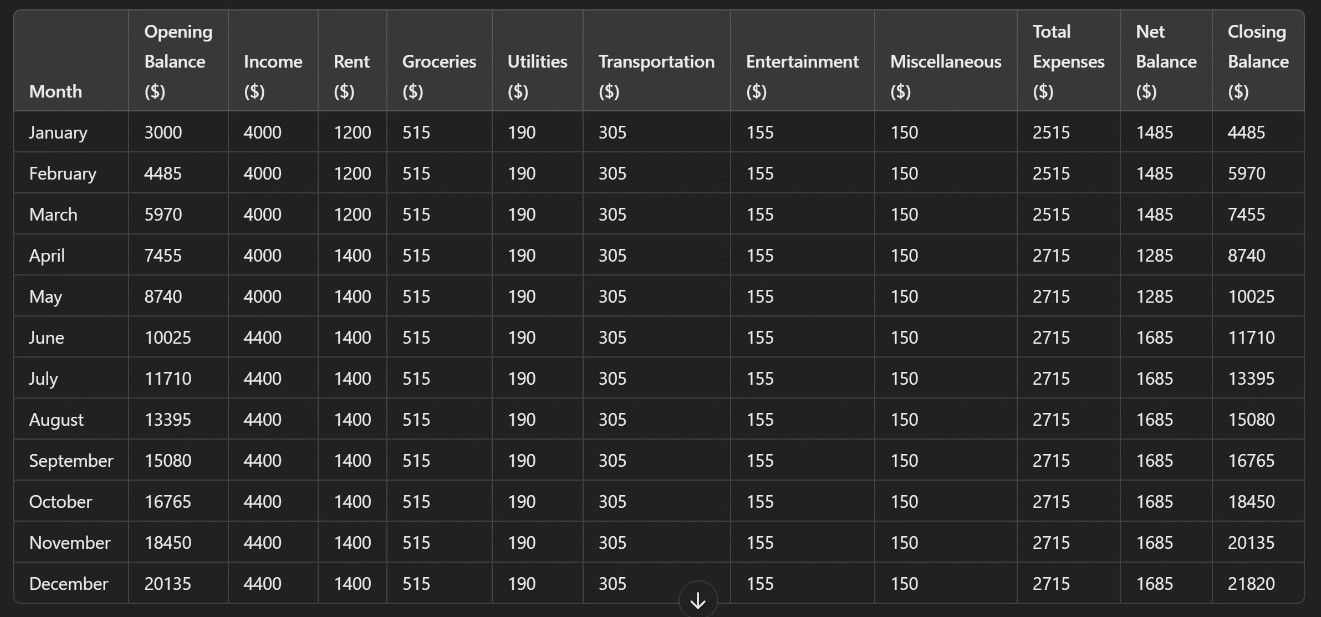Click January total expenses 2515
The width and height of the screenshot is (1321, 617).
coord(1051,132)
